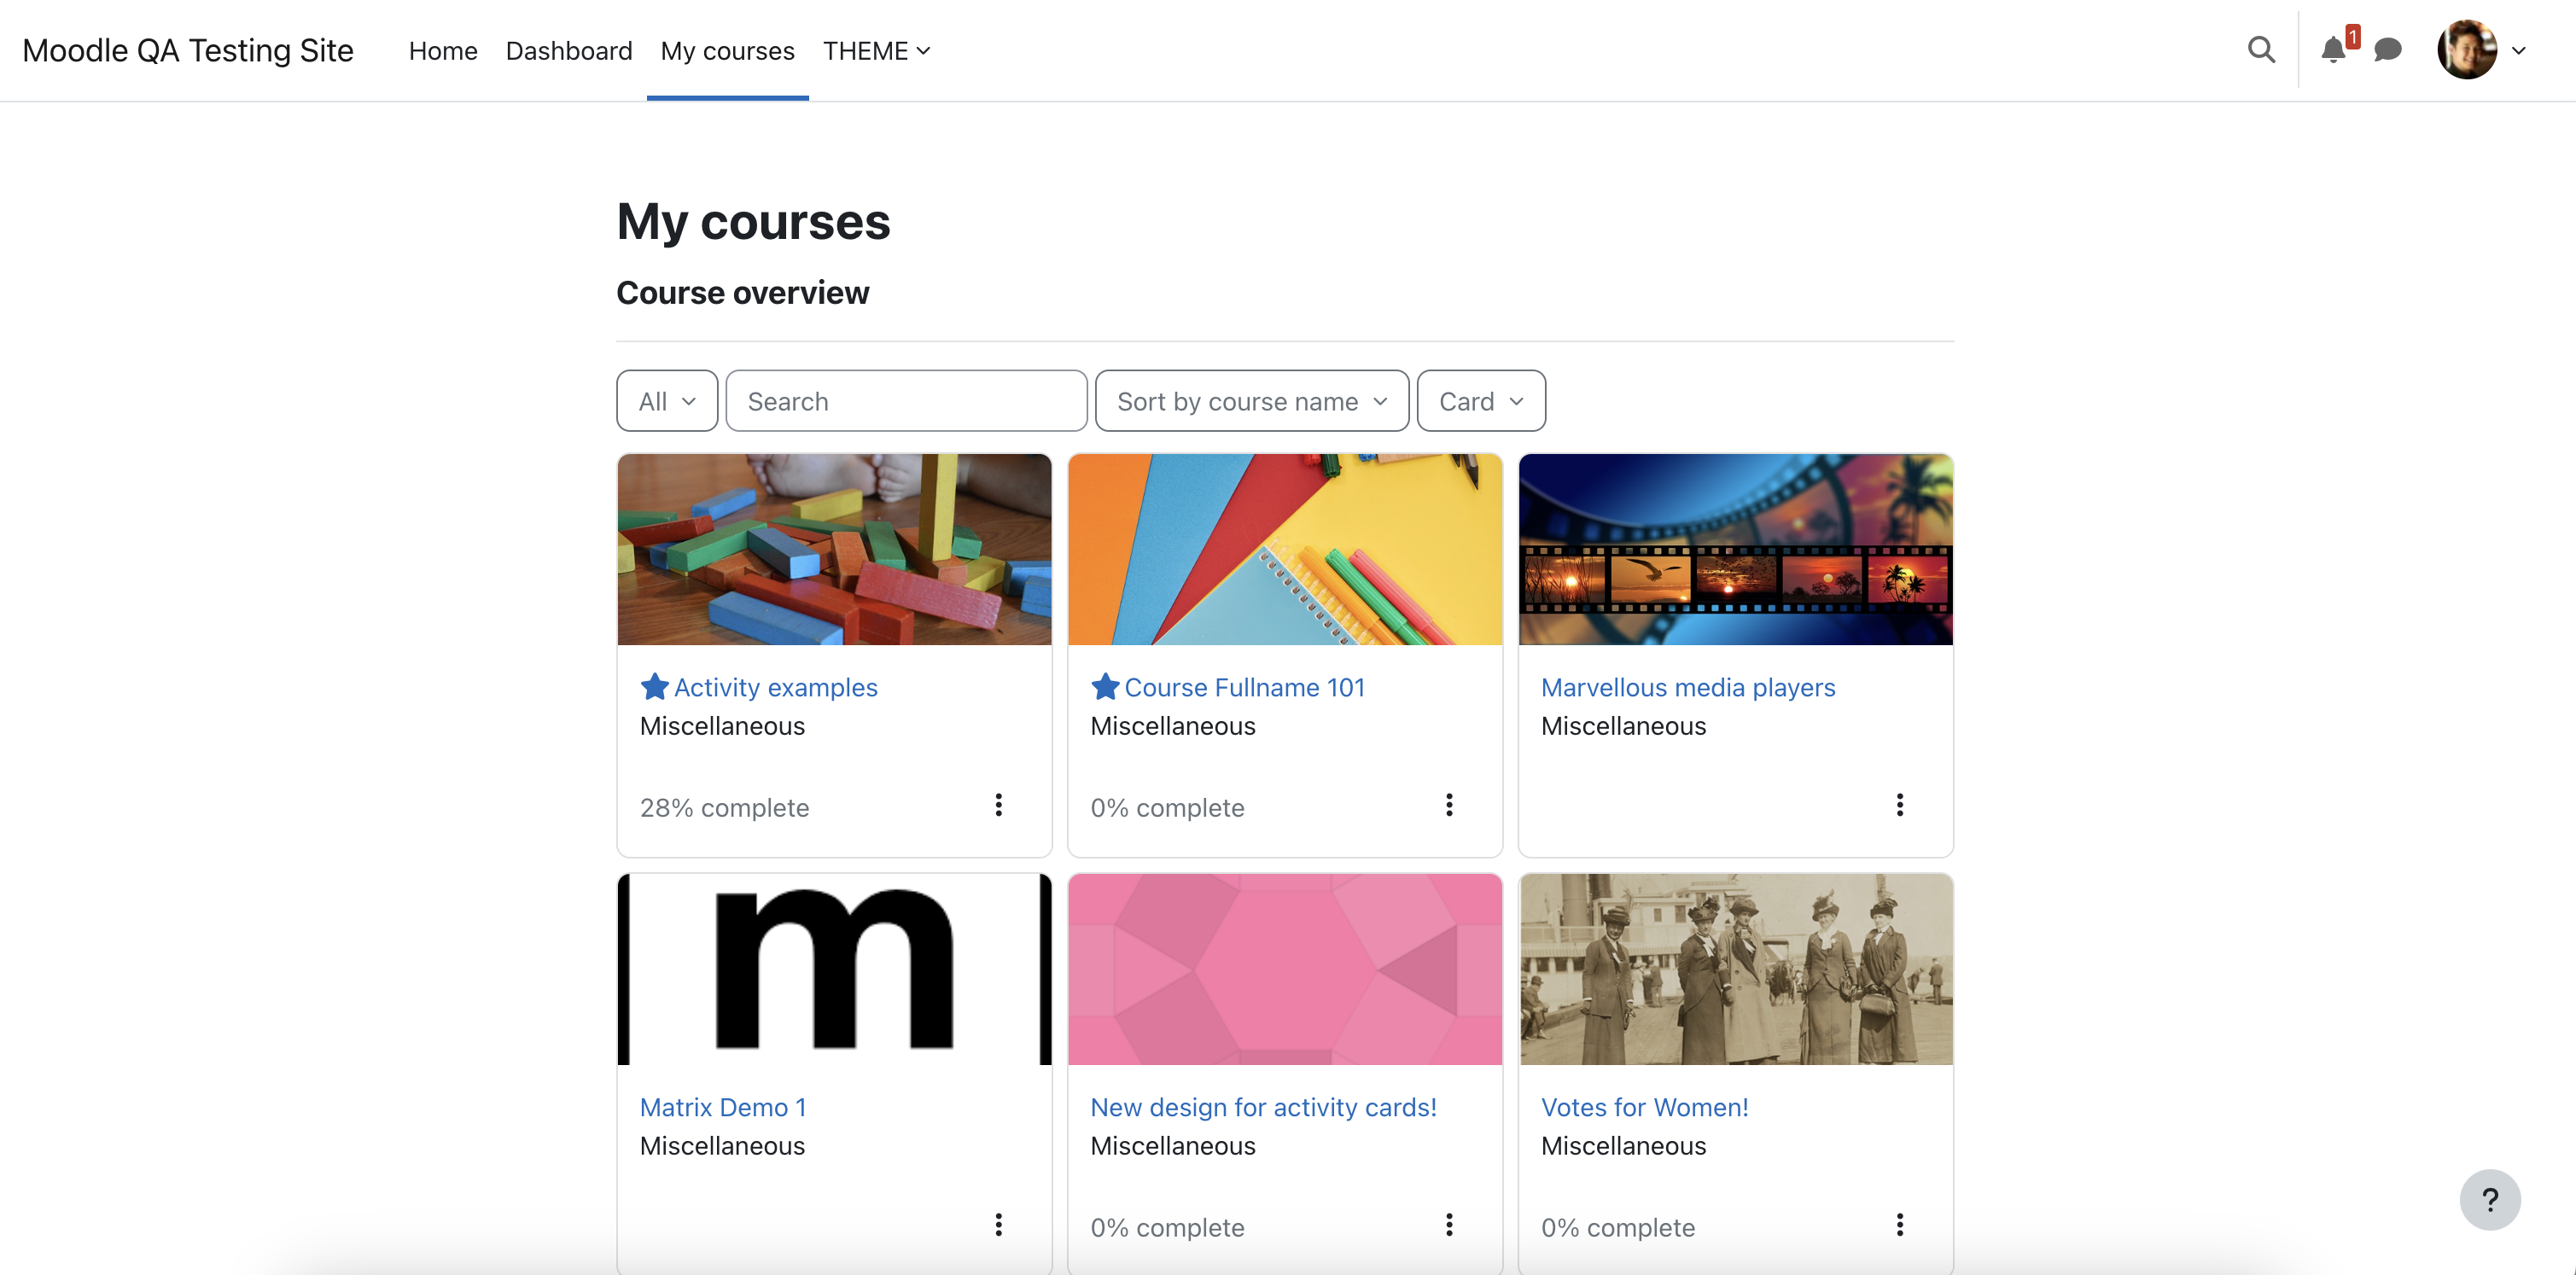Open the All courses filter dropdown
The image size is (2576, 1275).
667,401
